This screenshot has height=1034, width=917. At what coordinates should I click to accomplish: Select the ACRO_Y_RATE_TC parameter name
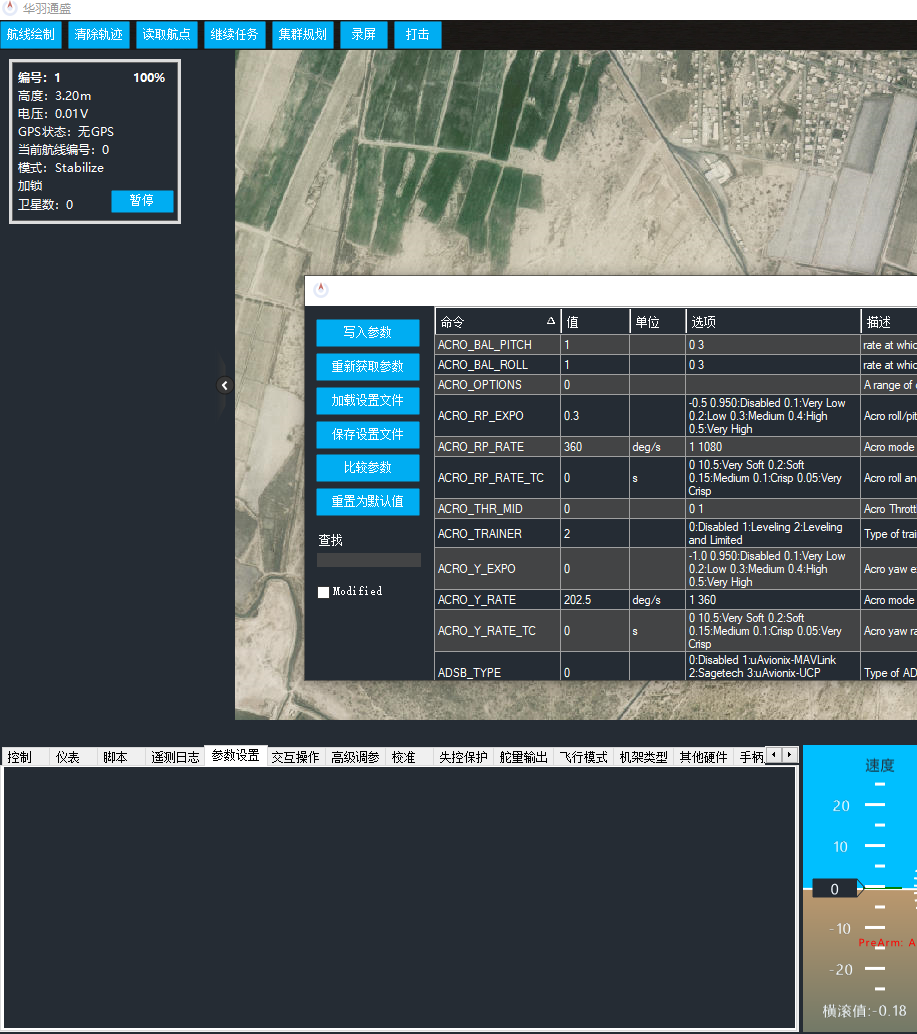pyautogui.click(x=487, y=631)
